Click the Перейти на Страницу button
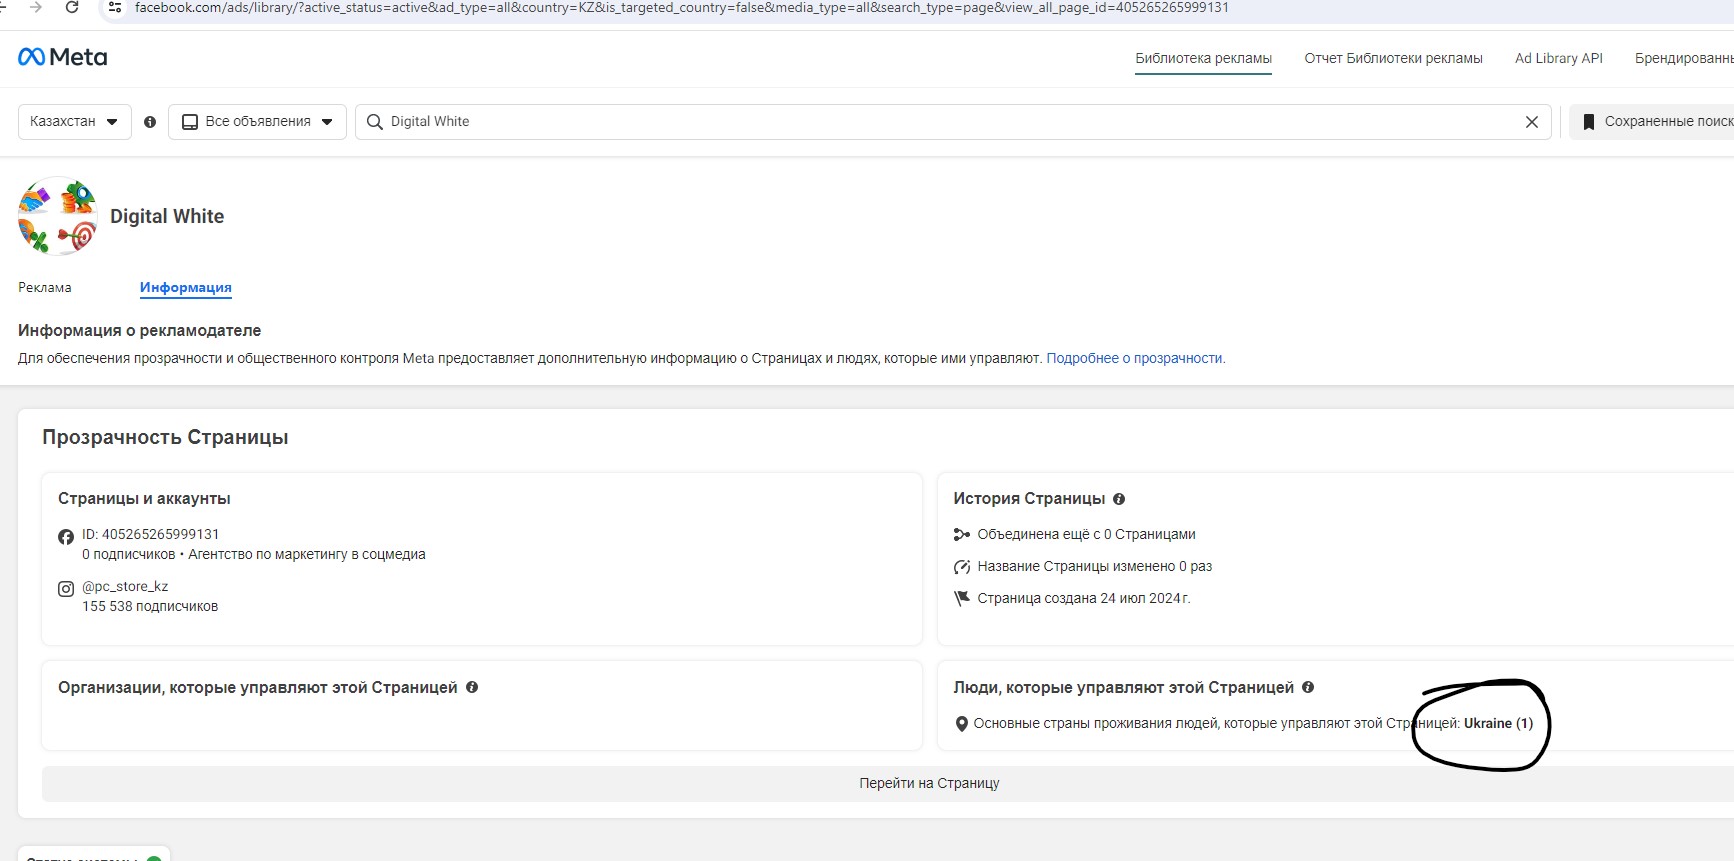 click(x=928, y=783)
